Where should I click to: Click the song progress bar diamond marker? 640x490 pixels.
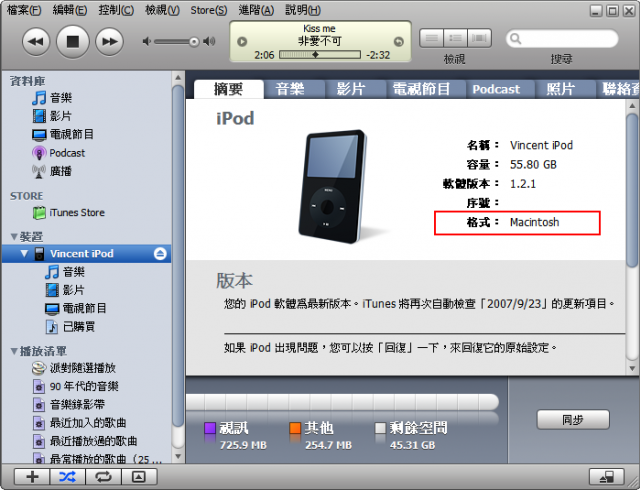click(x=315, y=55)
